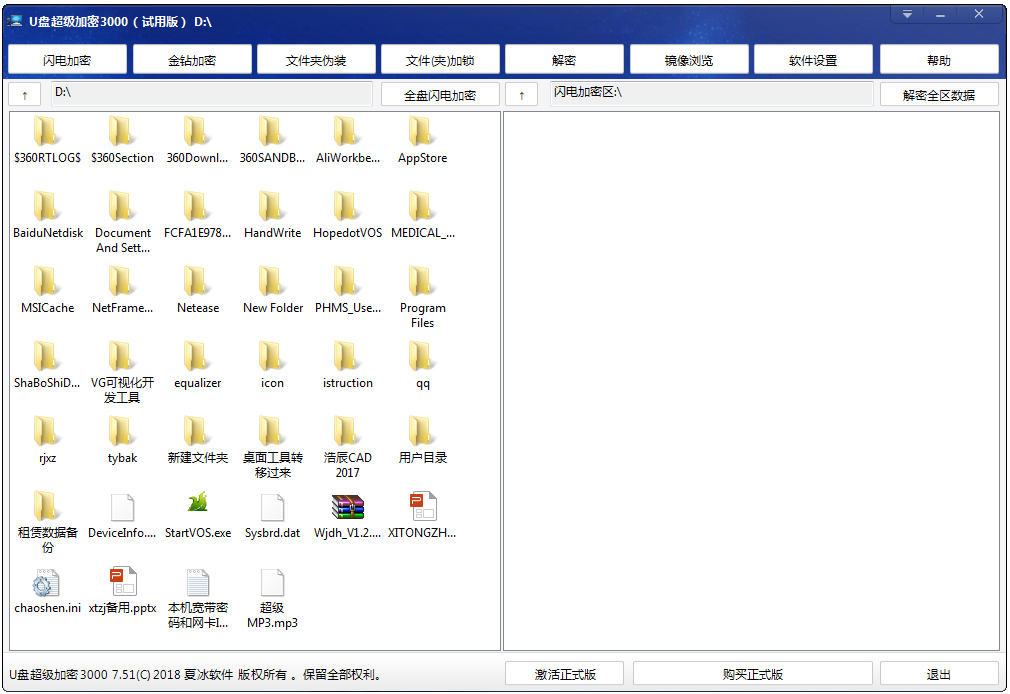Image resolution: width=1010 pixels, height=694 pixels.
Task: Click the 桌面工具转移过来 folder name
Action: pyautogui.click(x=272, y=465)
